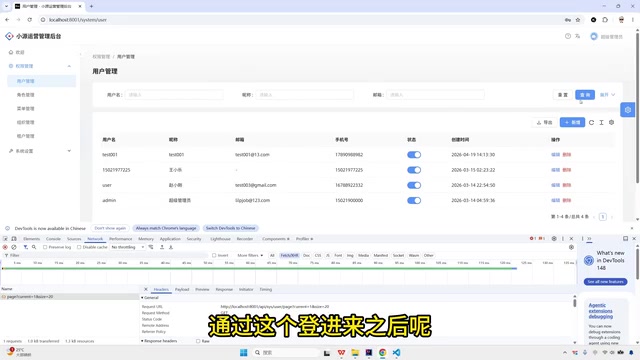Click the 重置 reset button
The image size is (640, 360).
point(562,95)
